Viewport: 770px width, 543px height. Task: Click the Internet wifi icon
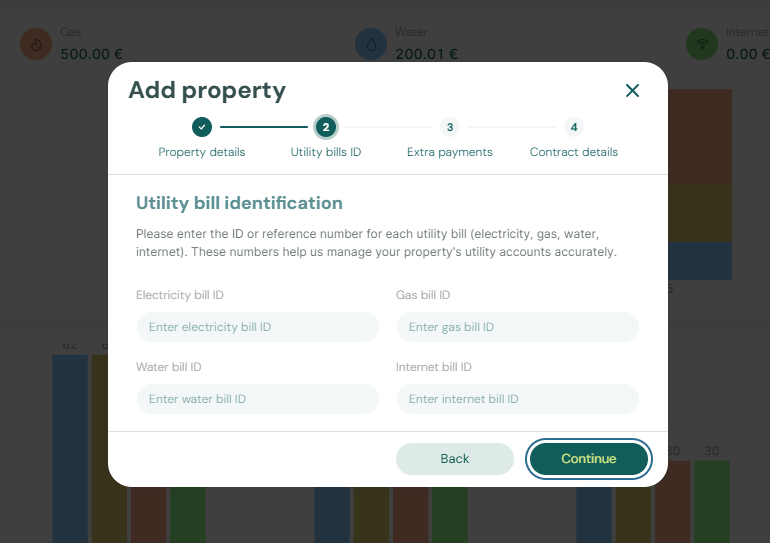(x=701, y=44)
